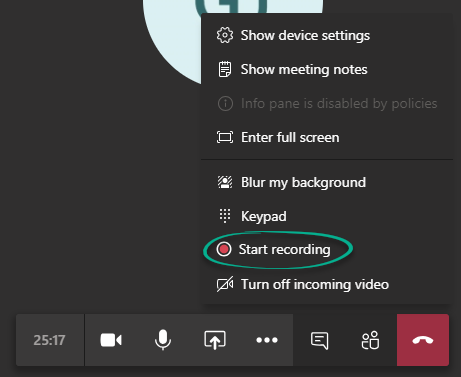Open Show device settings menu entry
Image resolution: width=461 pixels, height=377 pixels.
tap(327, 35)
